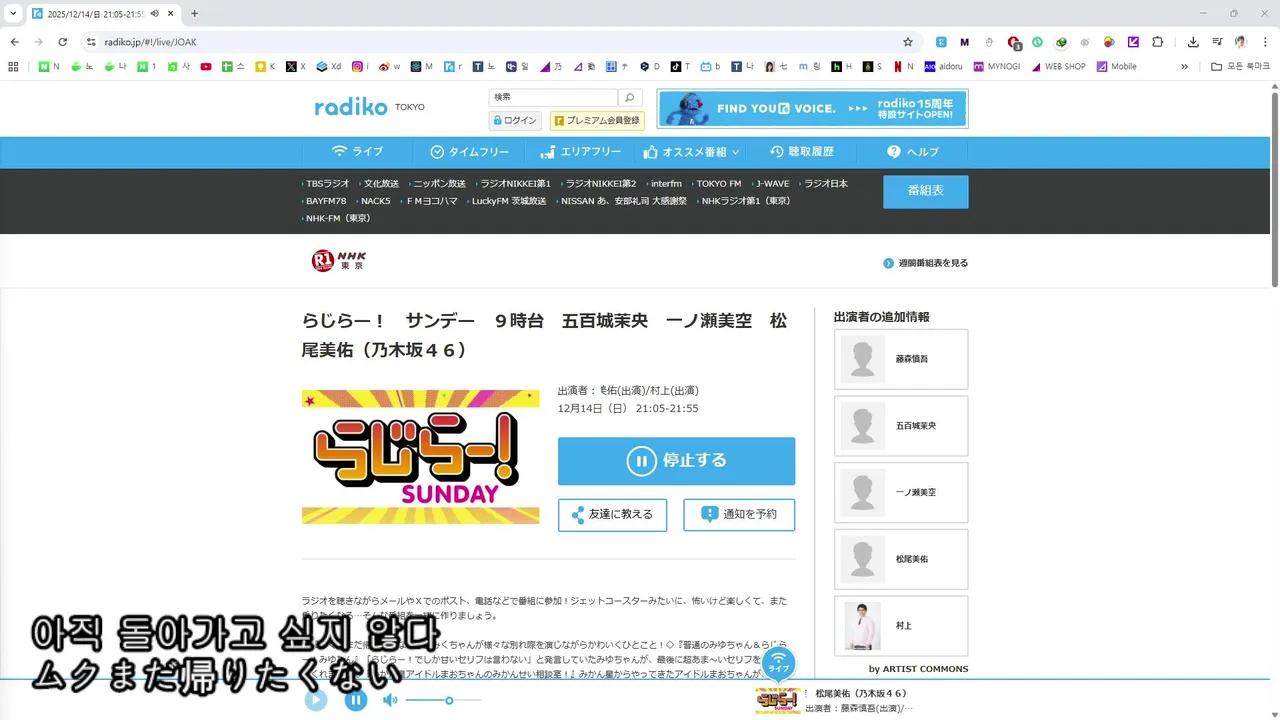This screenshot has width=1280, height=720.
Task: Expand the オススメ番組 dropdown
Action: (691, 152)
